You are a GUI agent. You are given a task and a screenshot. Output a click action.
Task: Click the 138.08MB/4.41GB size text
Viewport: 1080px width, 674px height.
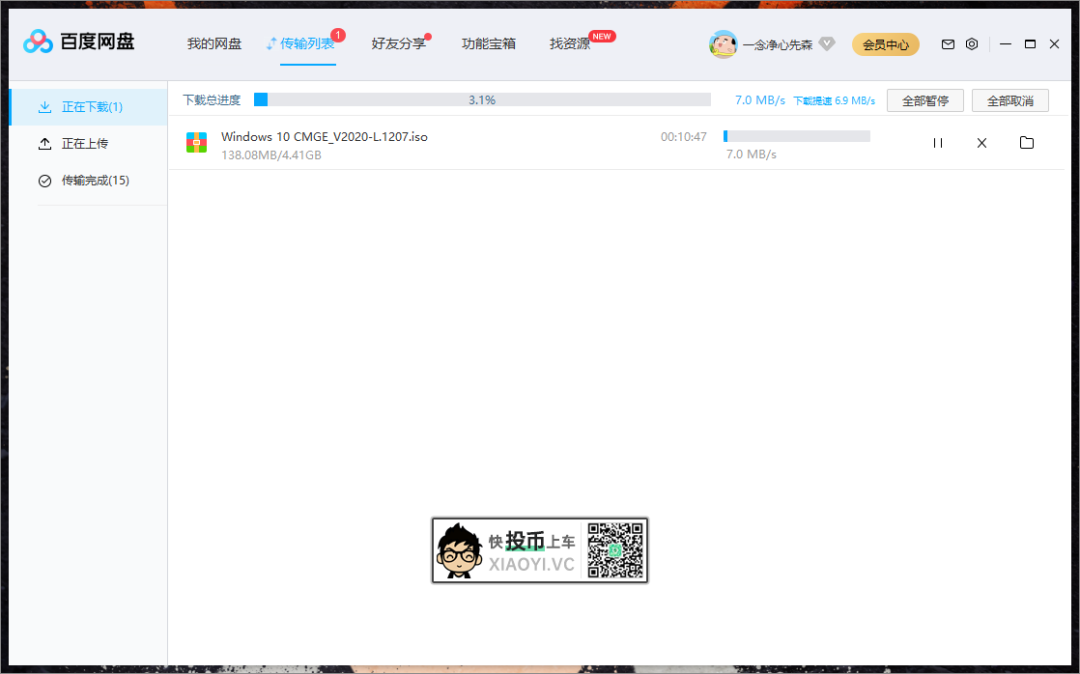[271, 155]
